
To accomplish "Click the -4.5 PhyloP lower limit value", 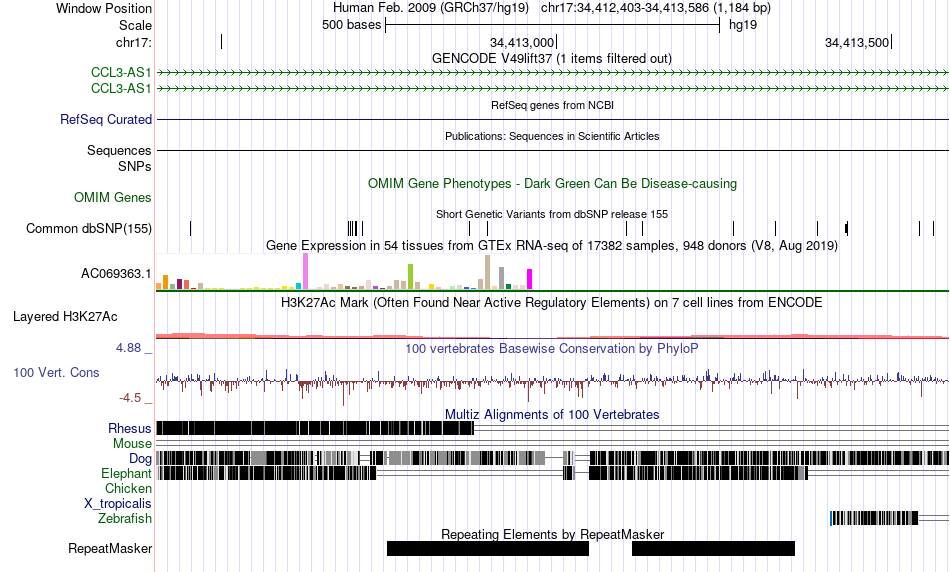I will point(130,398).
